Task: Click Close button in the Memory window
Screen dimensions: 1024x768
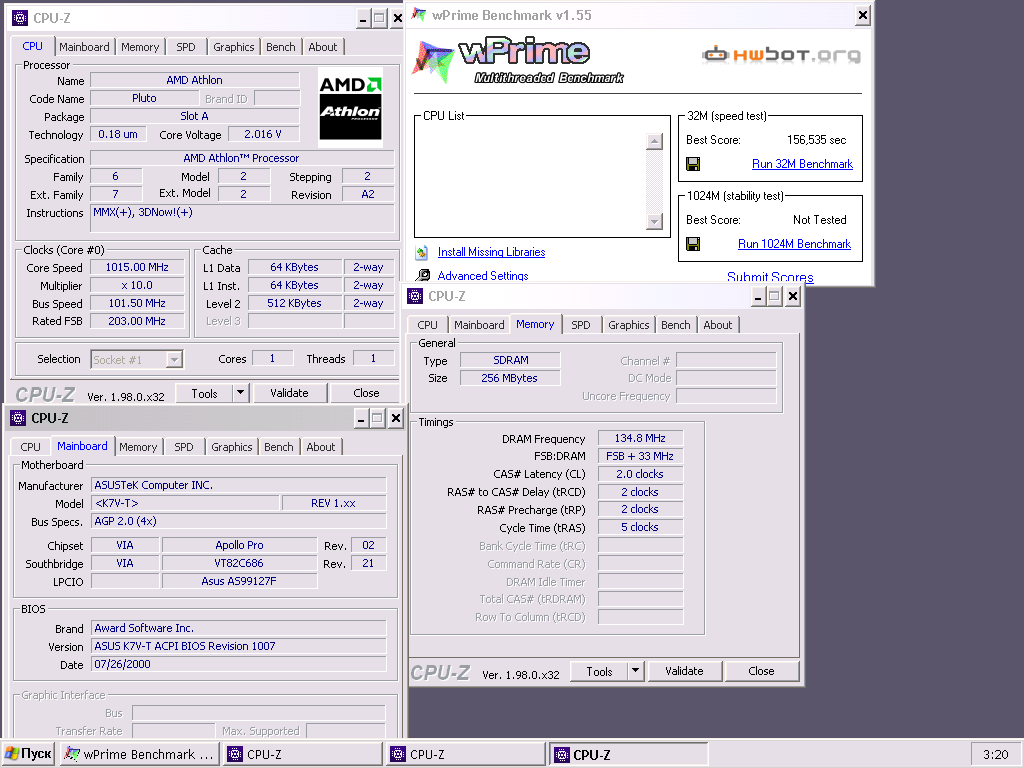Action: (x=761, y=671)
